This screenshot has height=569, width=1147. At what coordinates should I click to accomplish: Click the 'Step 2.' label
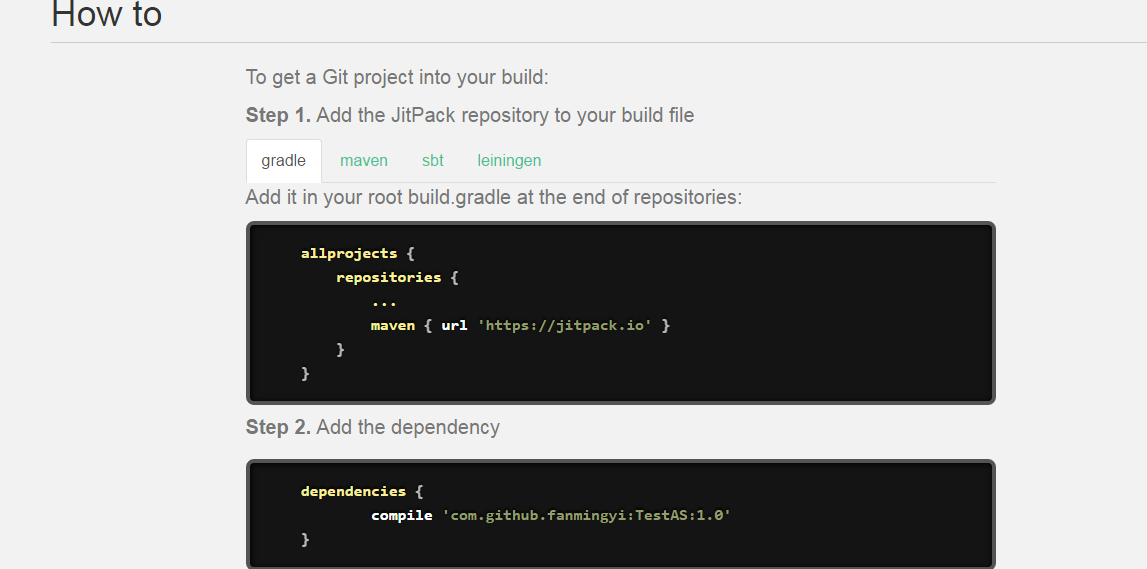click(x=278, y=427)
